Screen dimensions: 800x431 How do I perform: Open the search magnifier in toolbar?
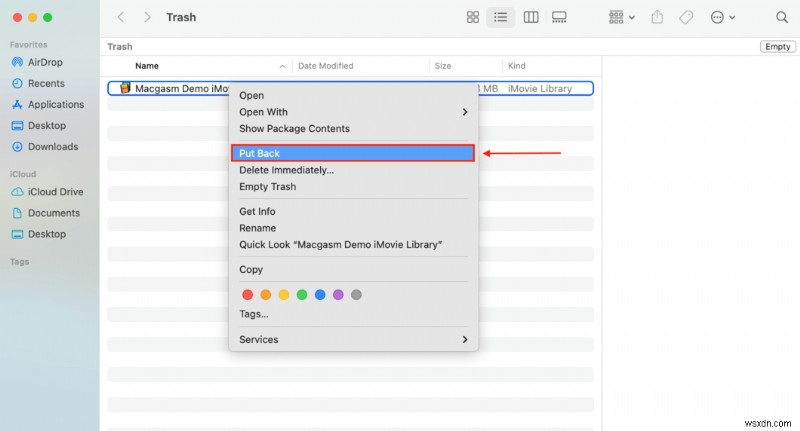[x=781, y=17]
